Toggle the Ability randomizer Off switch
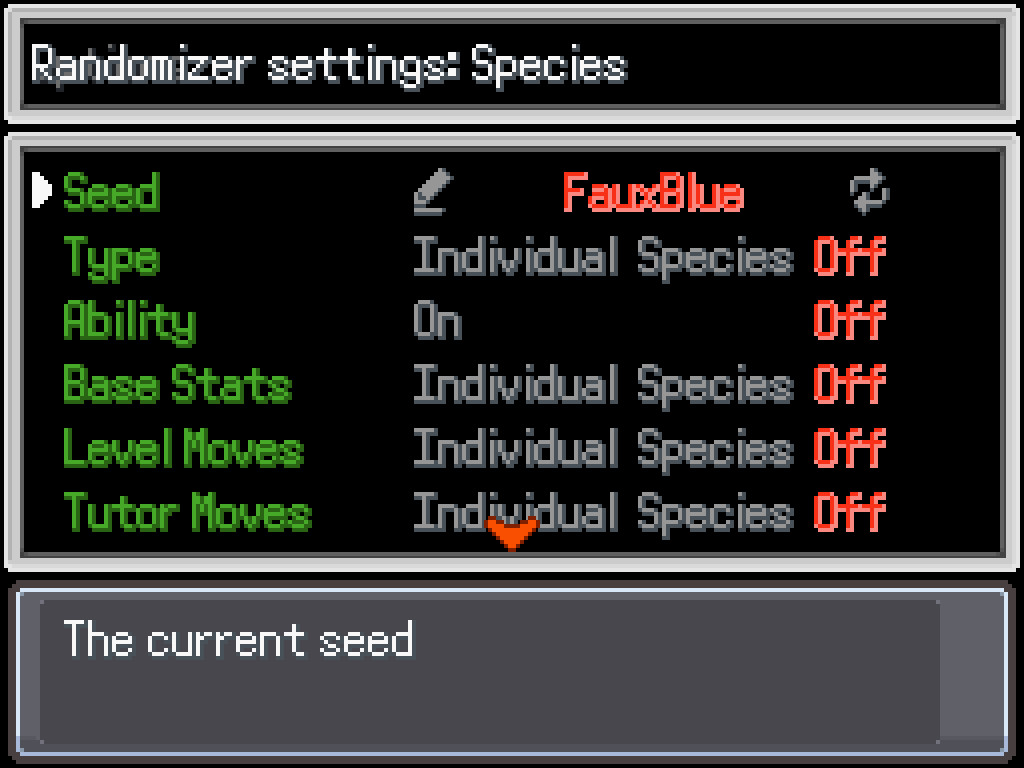 tap(849, 321)
